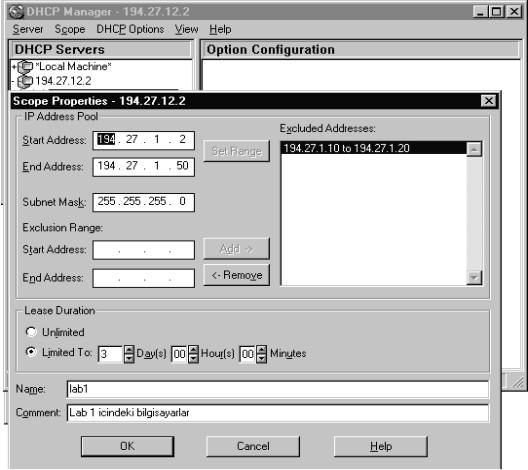
Task: Open the DHCP Options menu
Action: (130, 29)
